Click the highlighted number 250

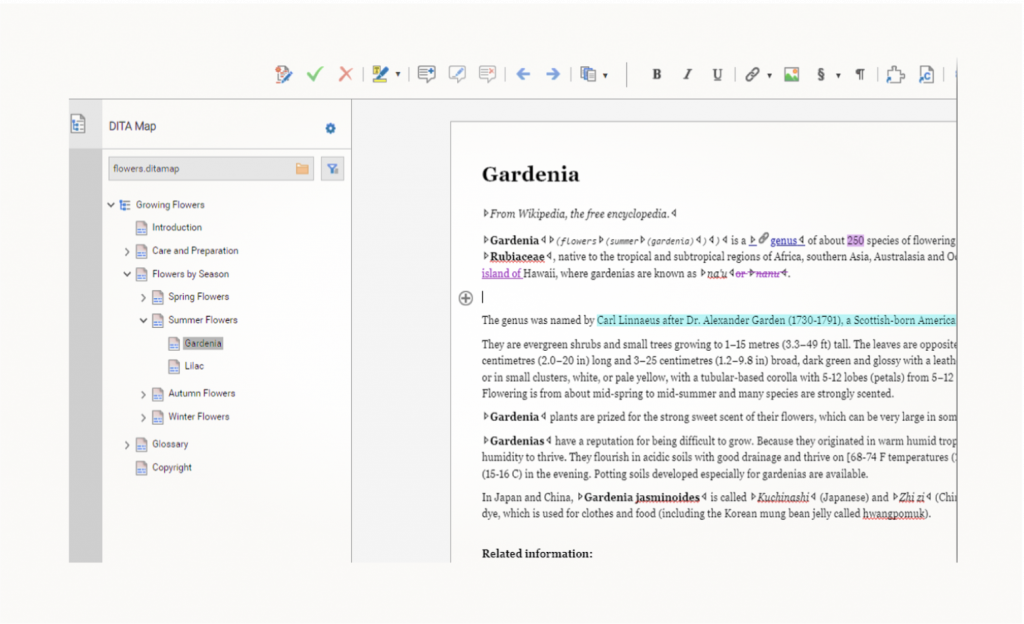click(x=856, y=240)
